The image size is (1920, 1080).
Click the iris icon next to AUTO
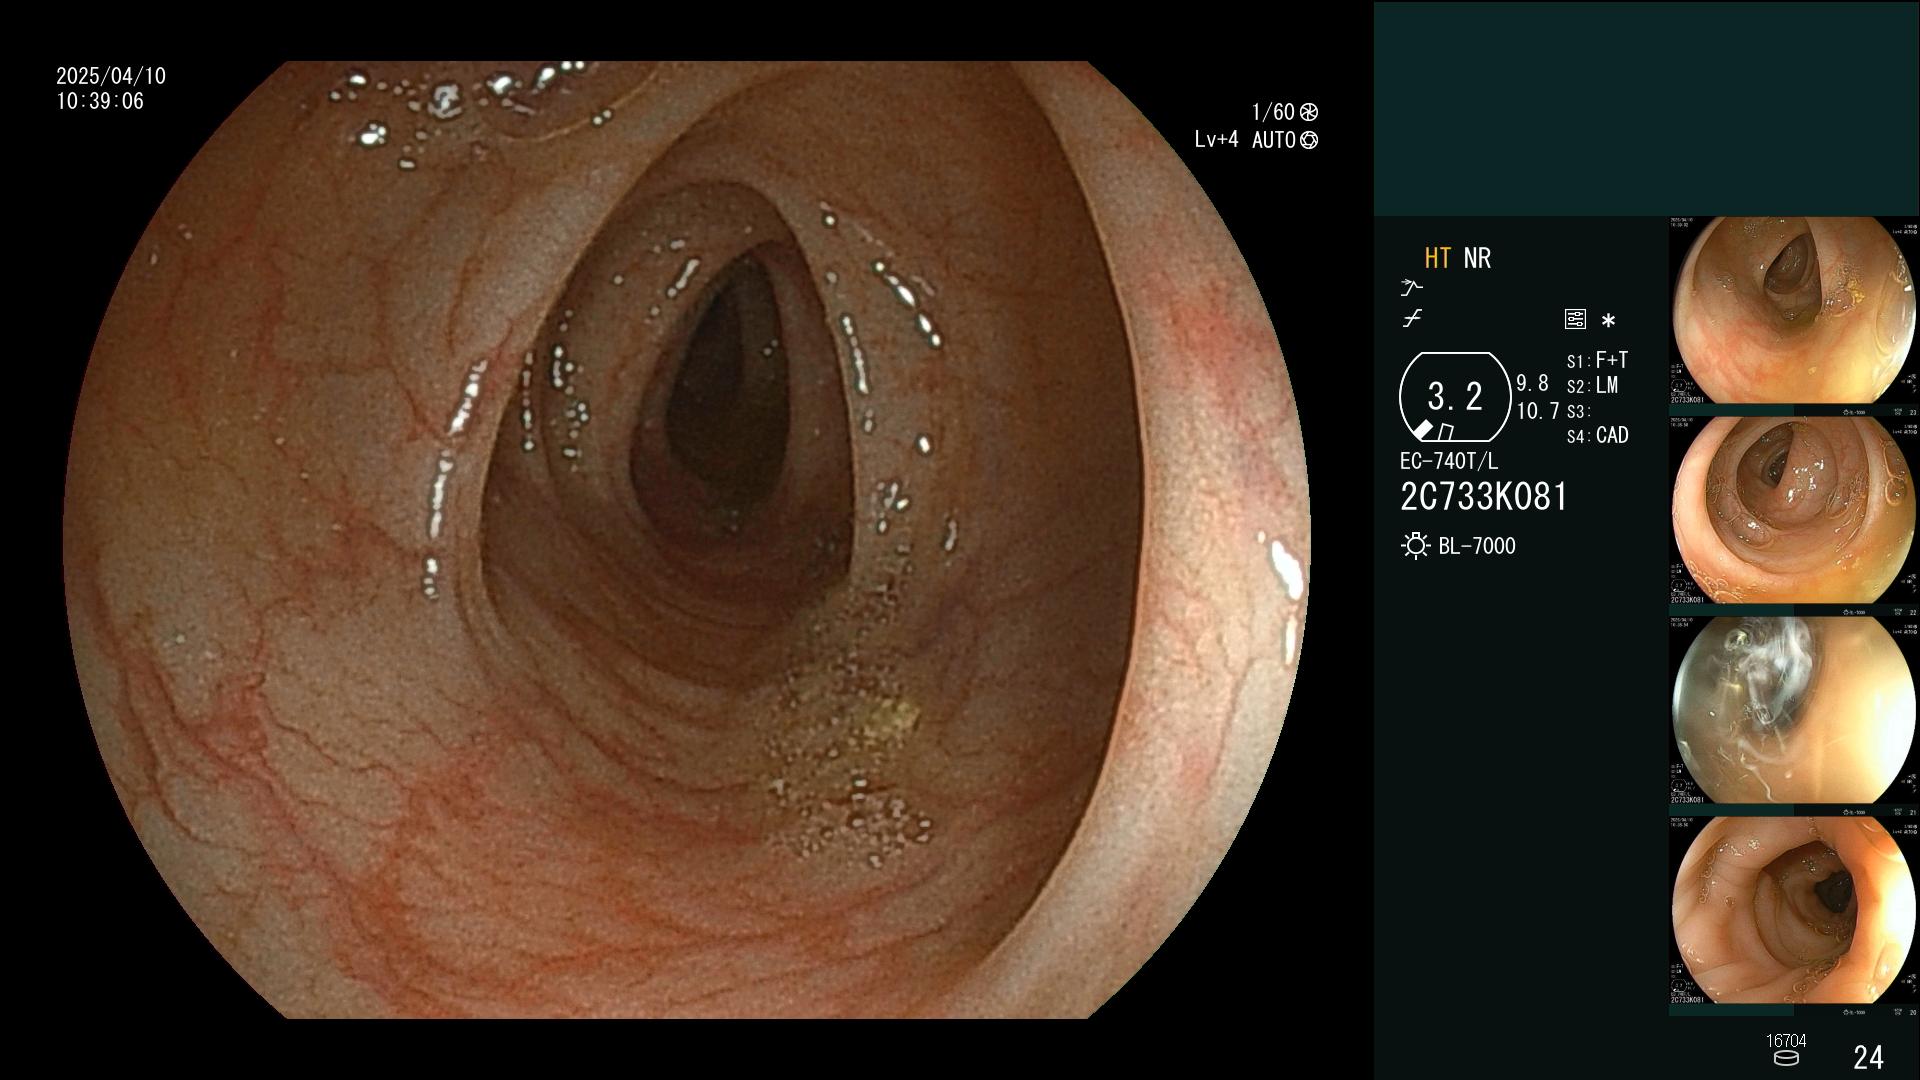pyautogui.click(x=1309, y=140)
